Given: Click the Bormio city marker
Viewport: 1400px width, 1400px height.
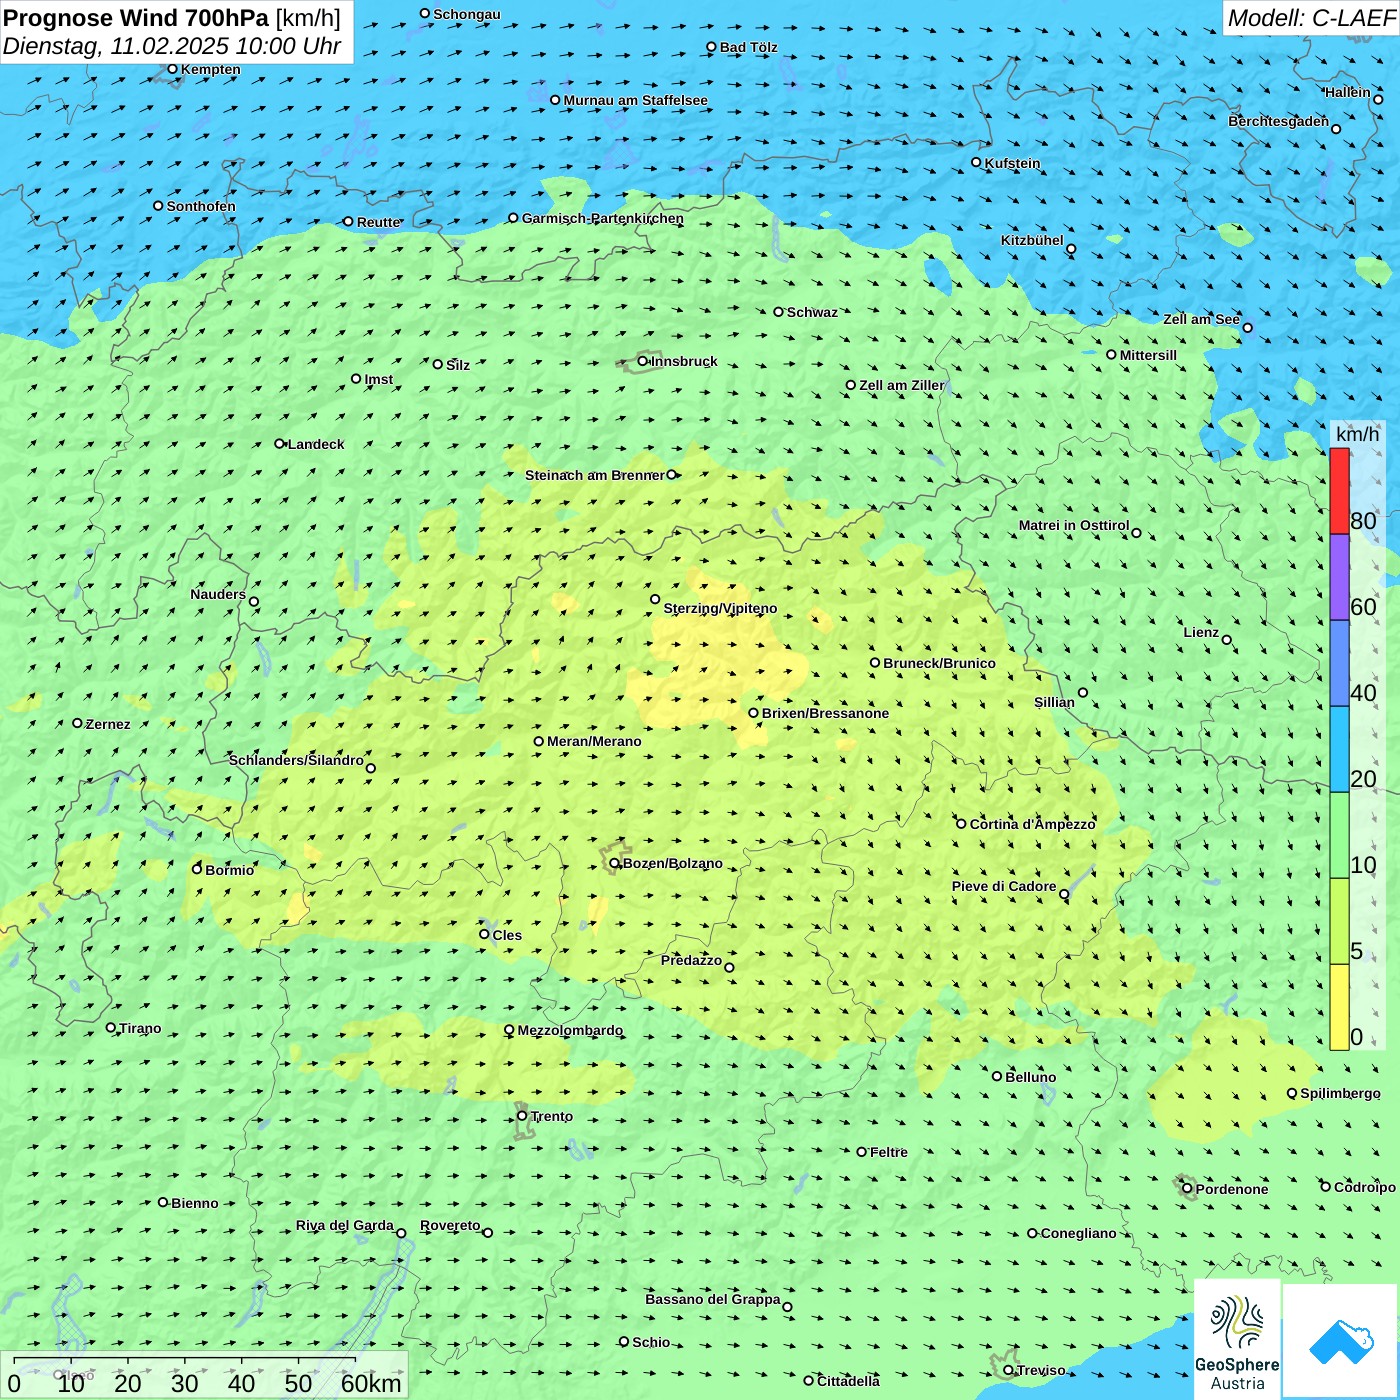Looking at the screenshot, I should (197, 869).
